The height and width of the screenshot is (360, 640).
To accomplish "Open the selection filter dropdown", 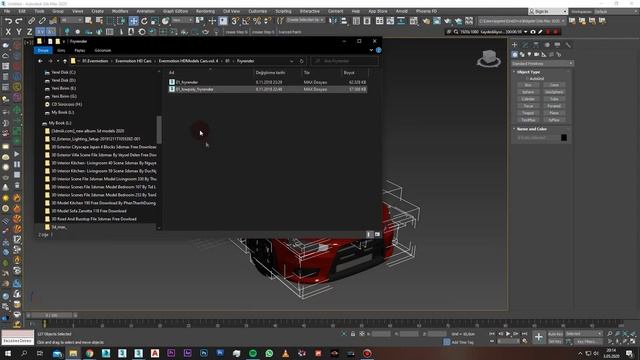I will point(71,20).
